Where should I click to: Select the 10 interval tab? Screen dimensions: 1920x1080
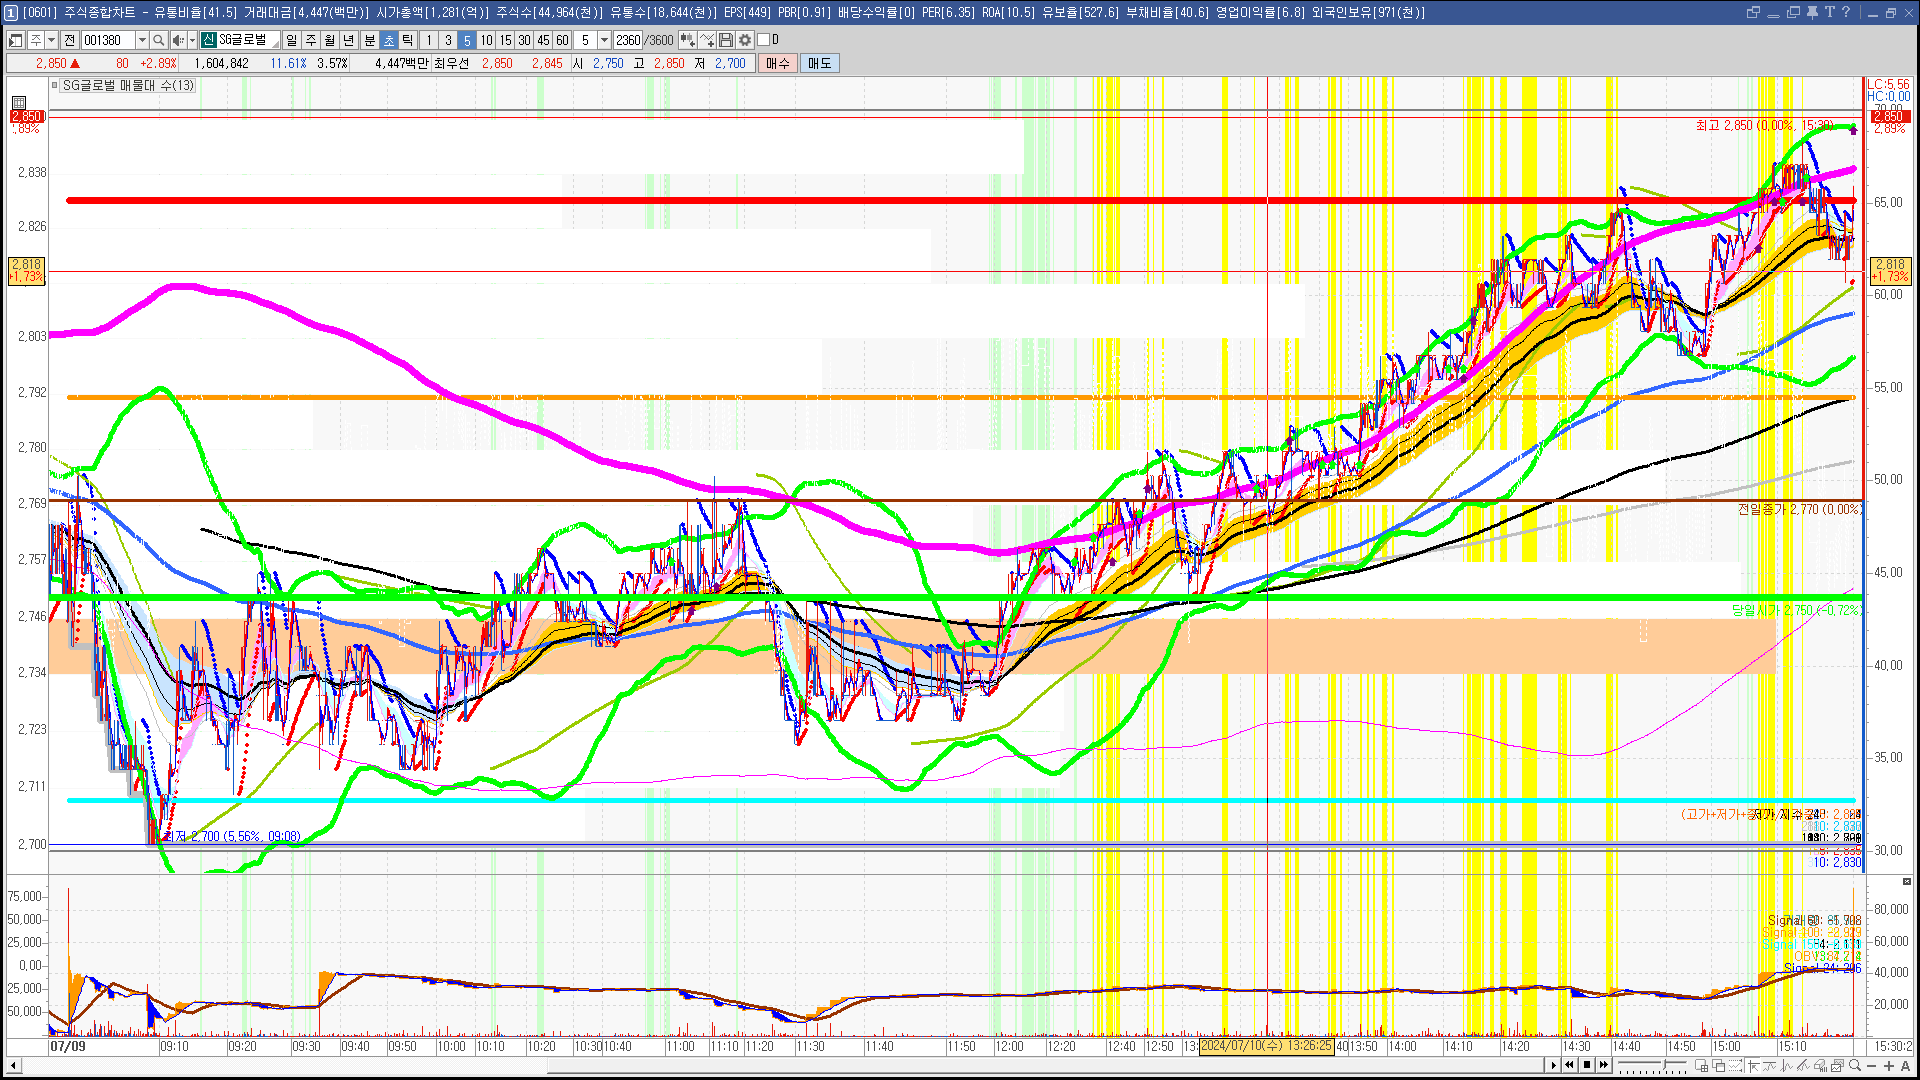click(486, 40)
